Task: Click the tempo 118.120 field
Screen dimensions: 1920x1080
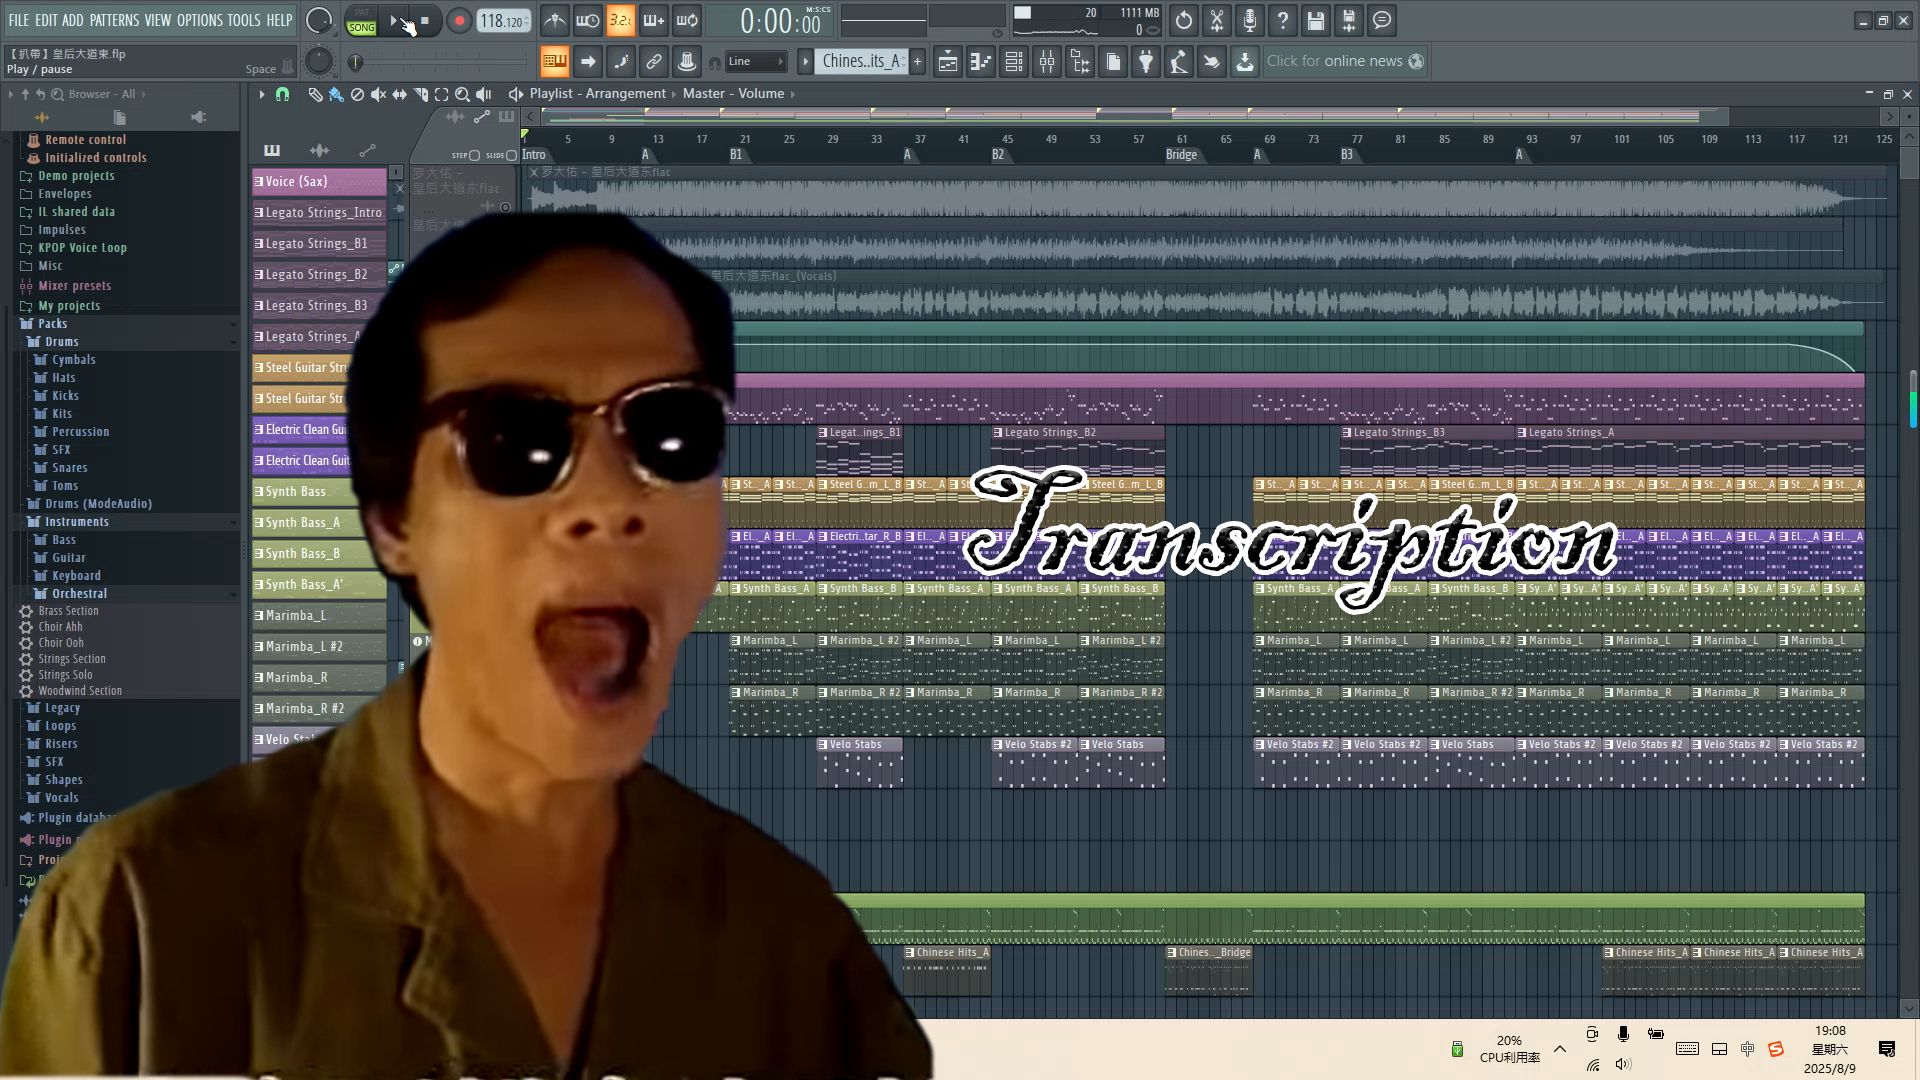Action: coord(503,21)
